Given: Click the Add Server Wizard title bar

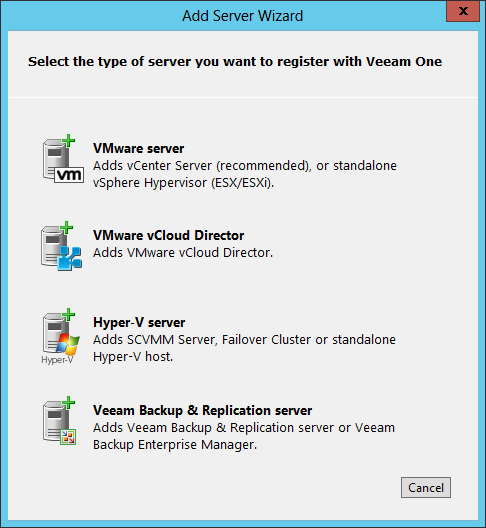Looking at the screenshot, I should (x=242, y=16).
